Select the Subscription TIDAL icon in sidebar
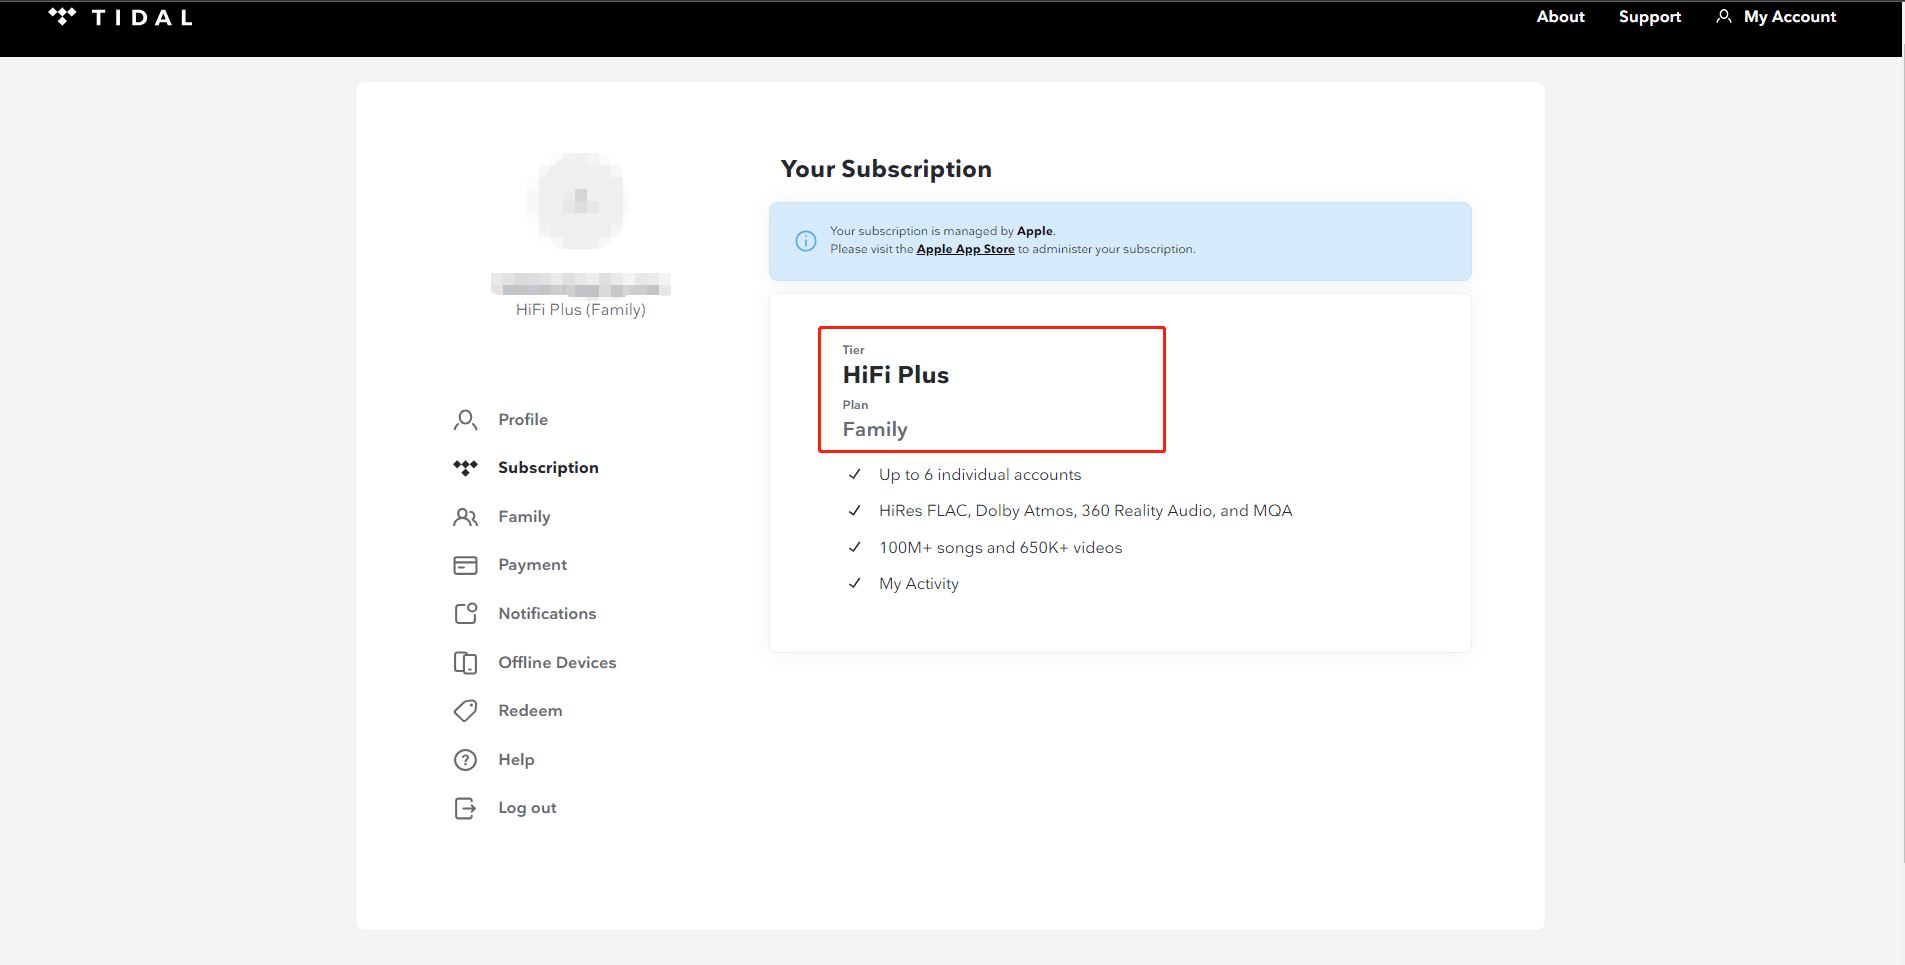 pyautogui.click(x=465, y=468)
